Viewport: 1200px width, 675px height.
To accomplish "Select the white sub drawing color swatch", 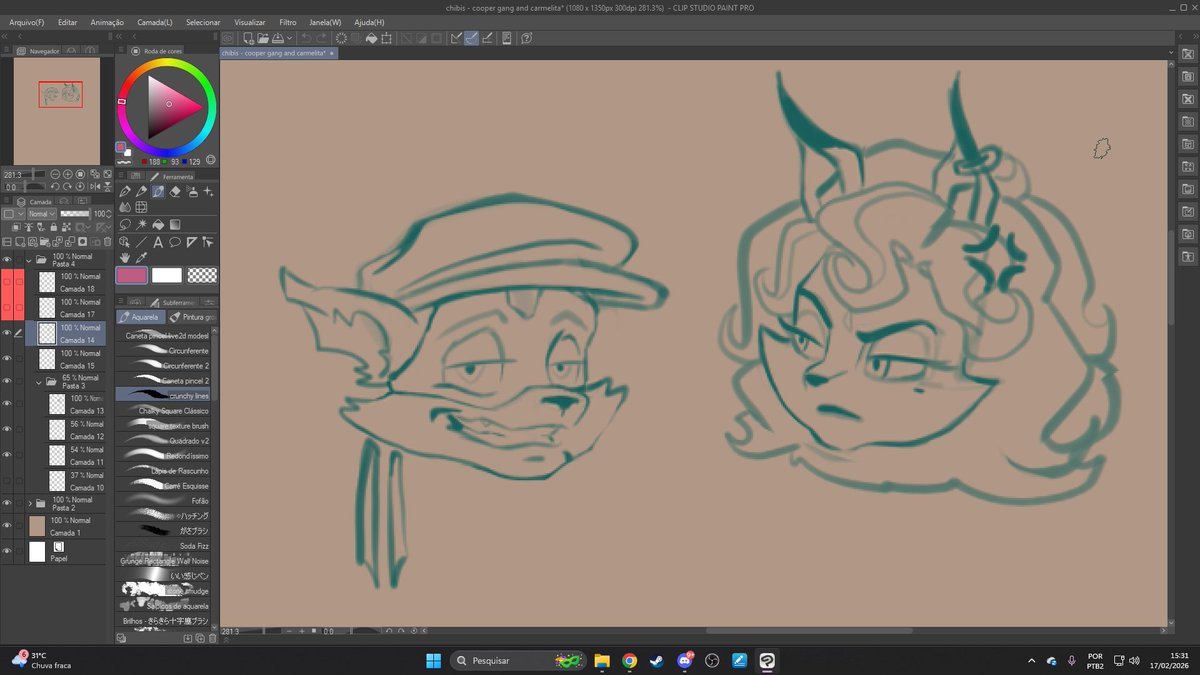I will click(167, 275).
